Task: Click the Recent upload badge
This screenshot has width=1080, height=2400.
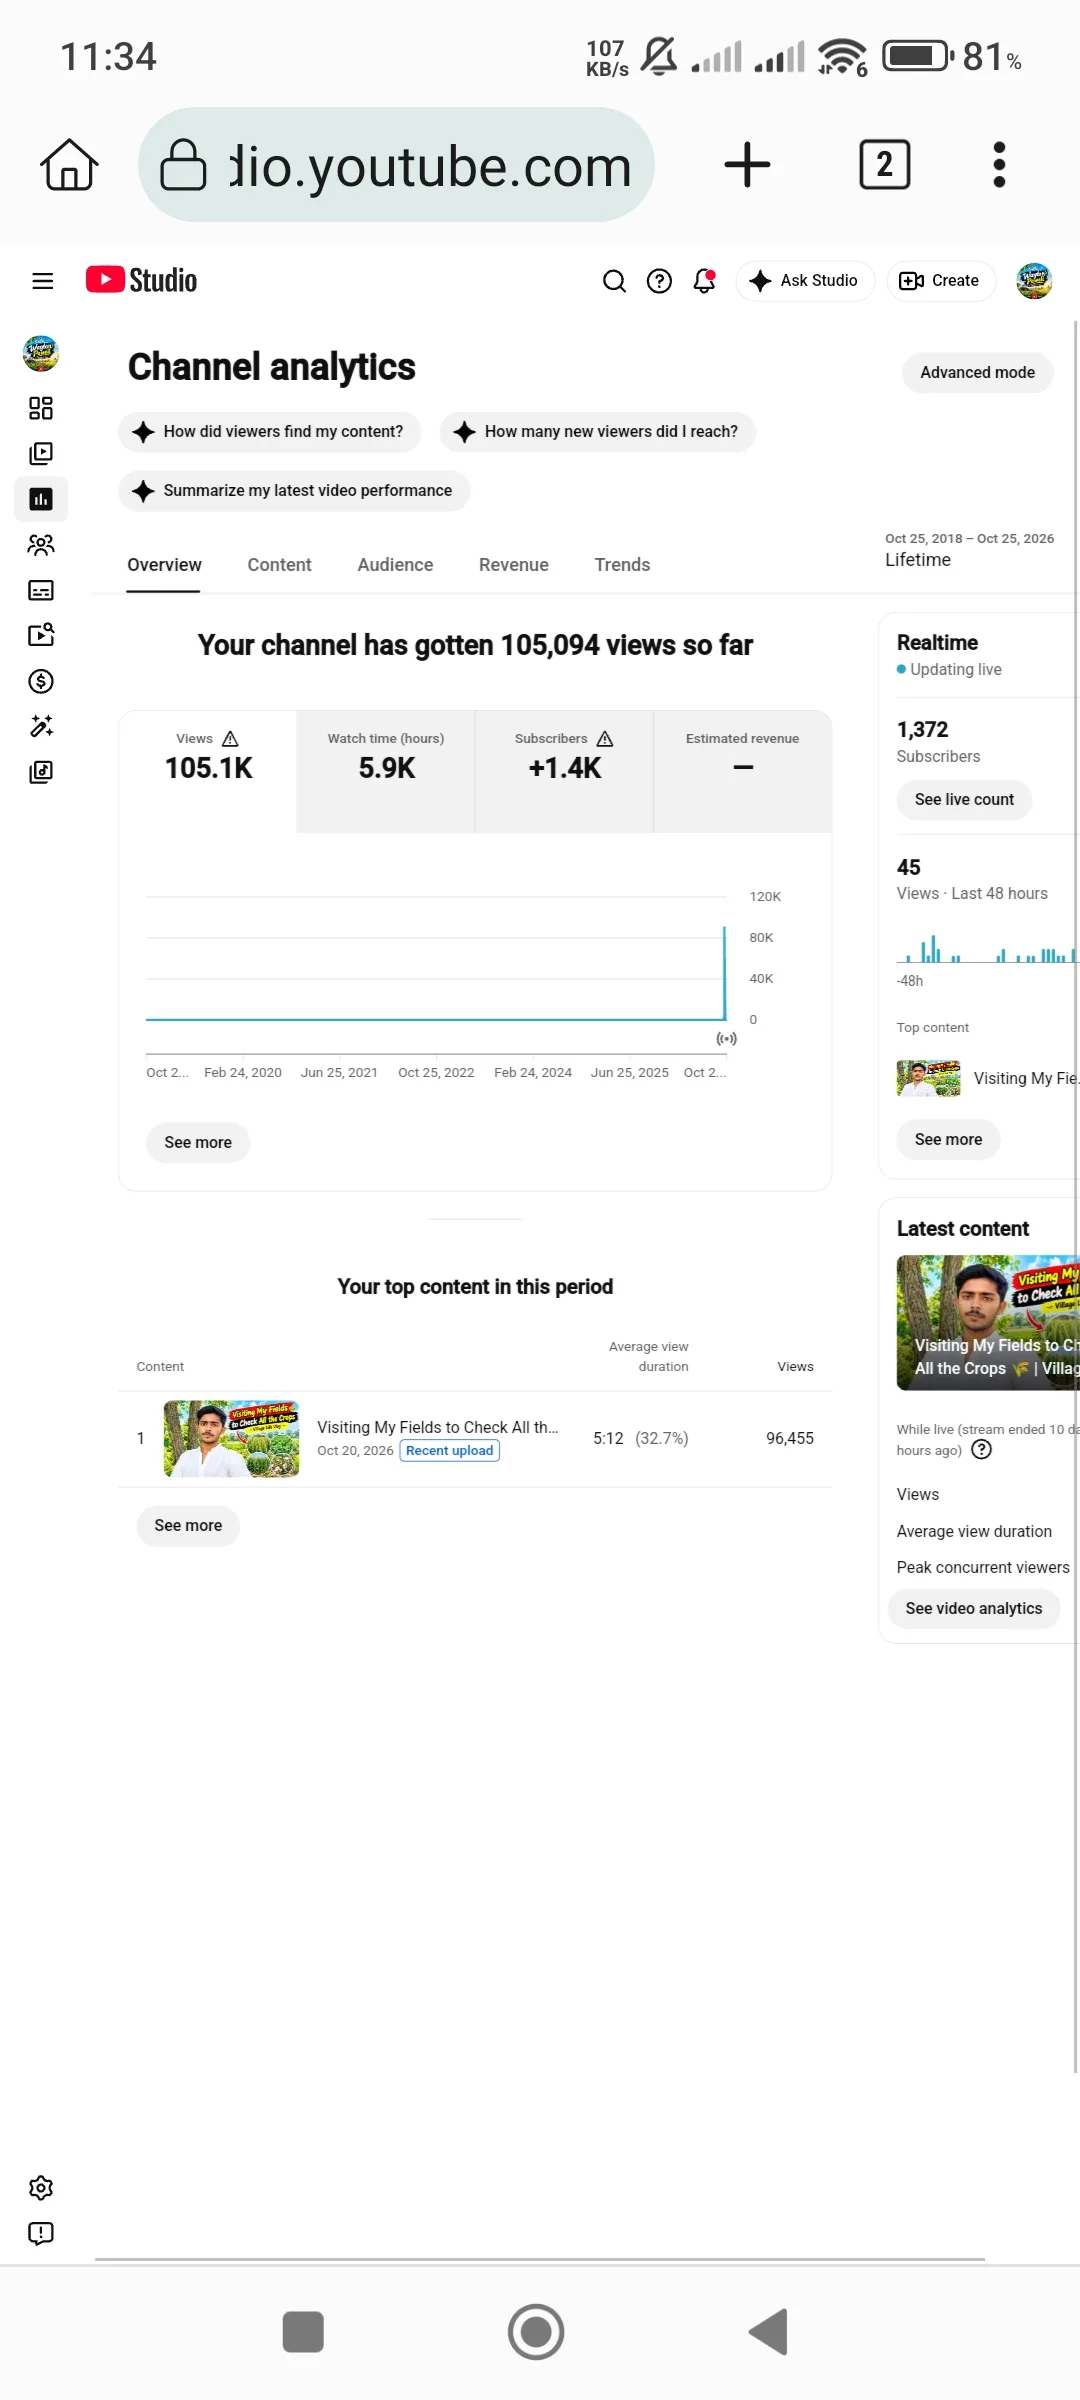Action: (450, 1451)
